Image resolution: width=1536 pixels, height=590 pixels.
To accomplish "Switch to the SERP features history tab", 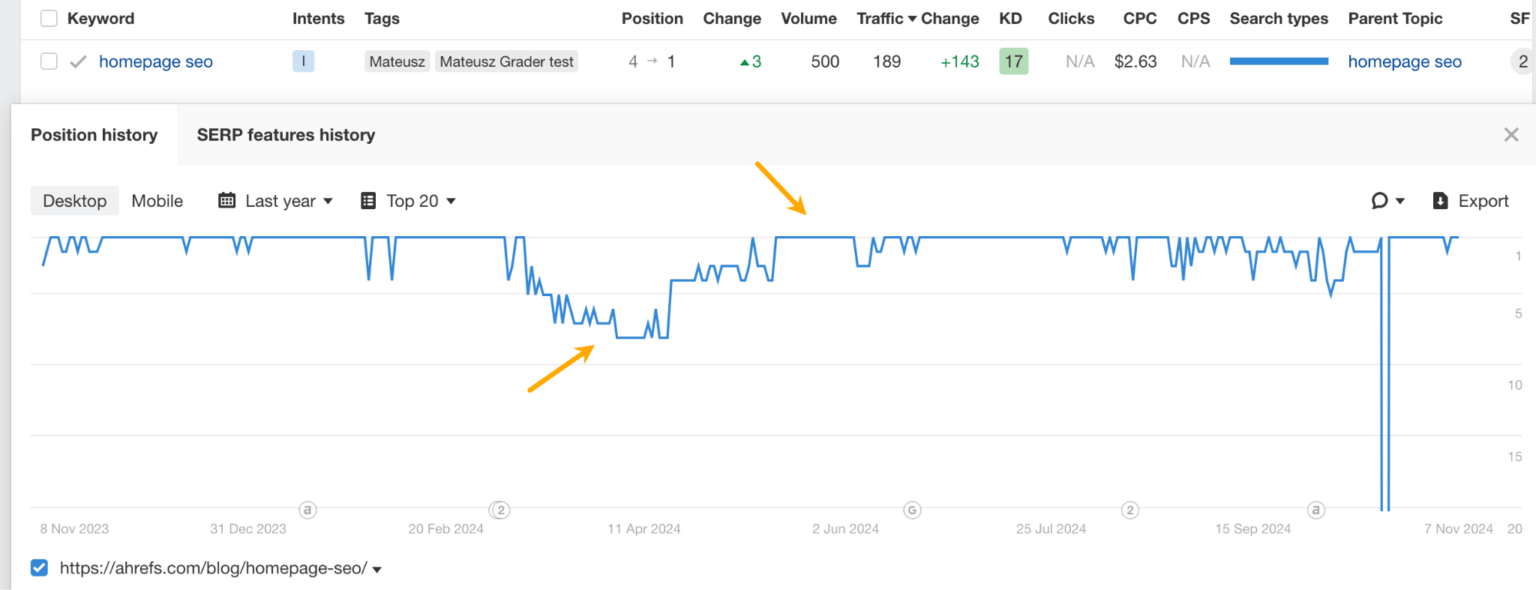I will tap(285, 134).
